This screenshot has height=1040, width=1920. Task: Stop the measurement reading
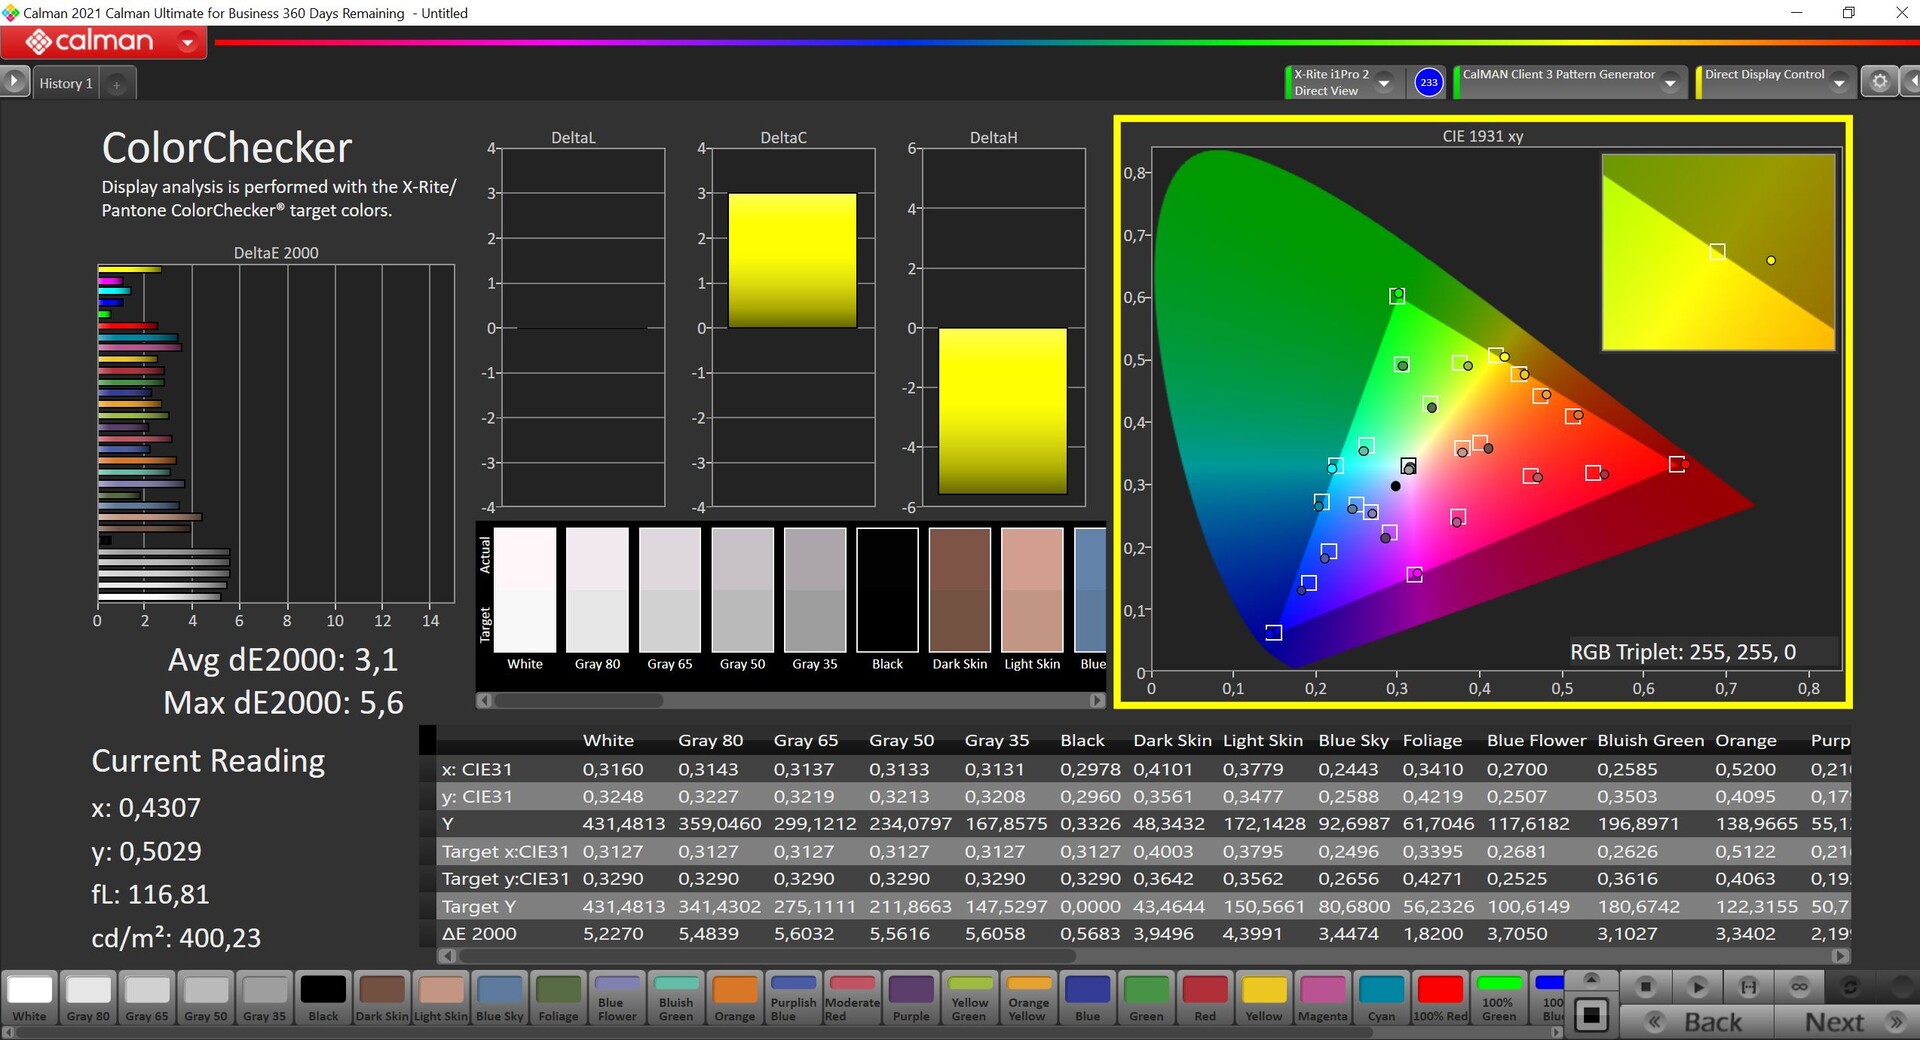[x=1645, y=987]
